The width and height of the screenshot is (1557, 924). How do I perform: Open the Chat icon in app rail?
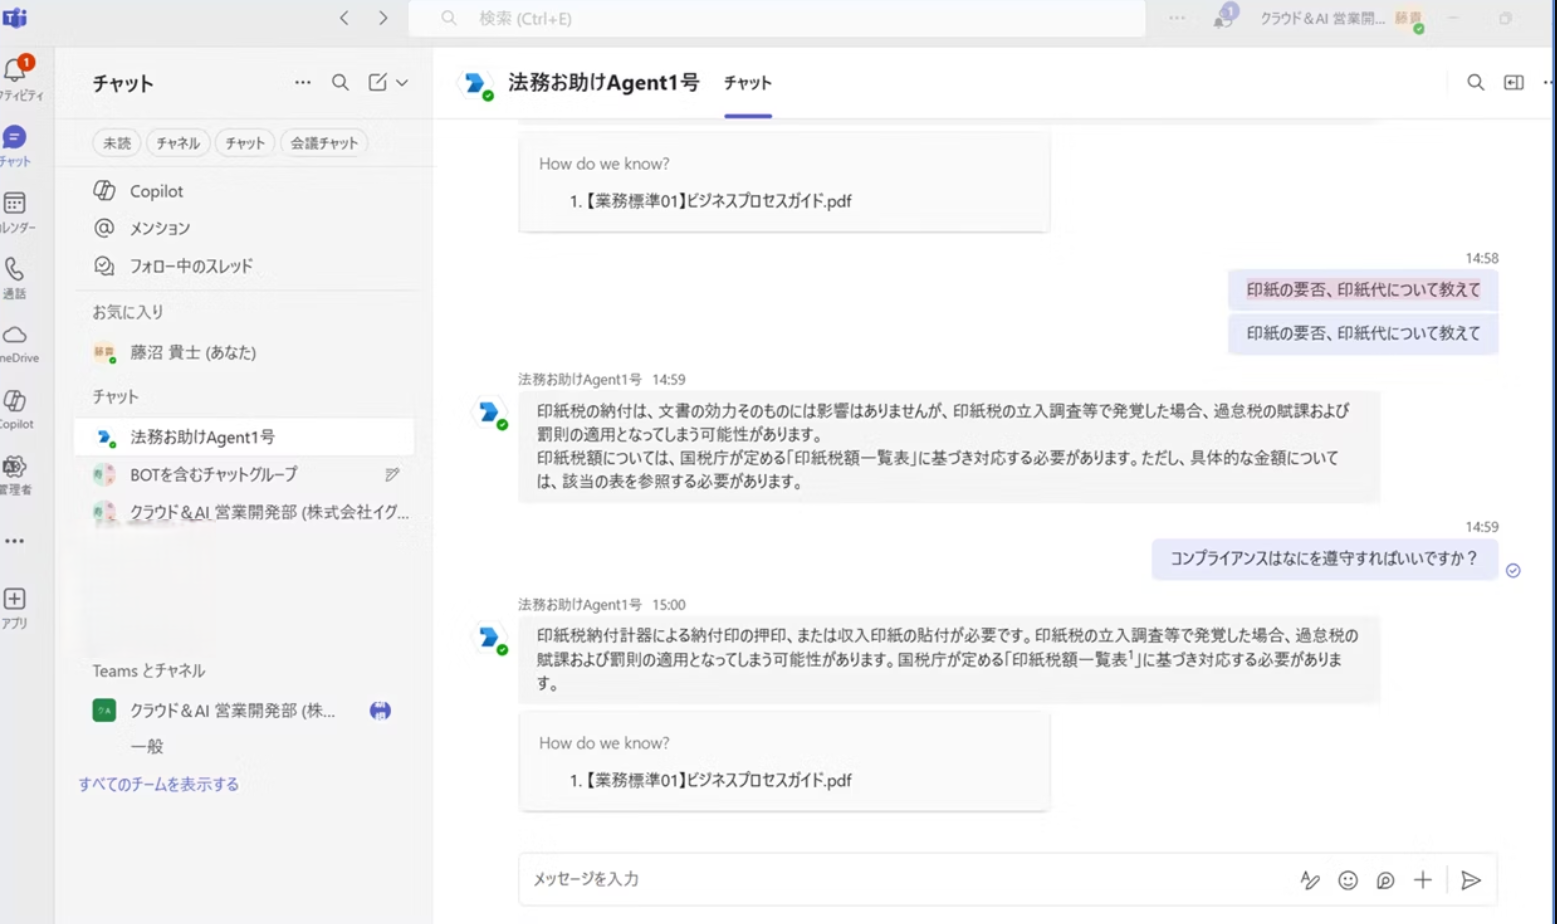click(14, 137)
